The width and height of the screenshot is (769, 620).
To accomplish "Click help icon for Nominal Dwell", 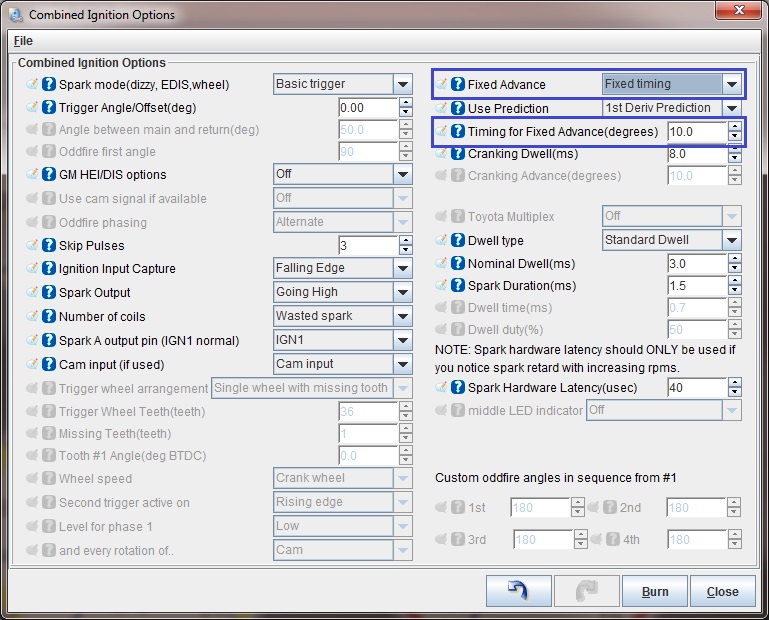I will [458, 264].
